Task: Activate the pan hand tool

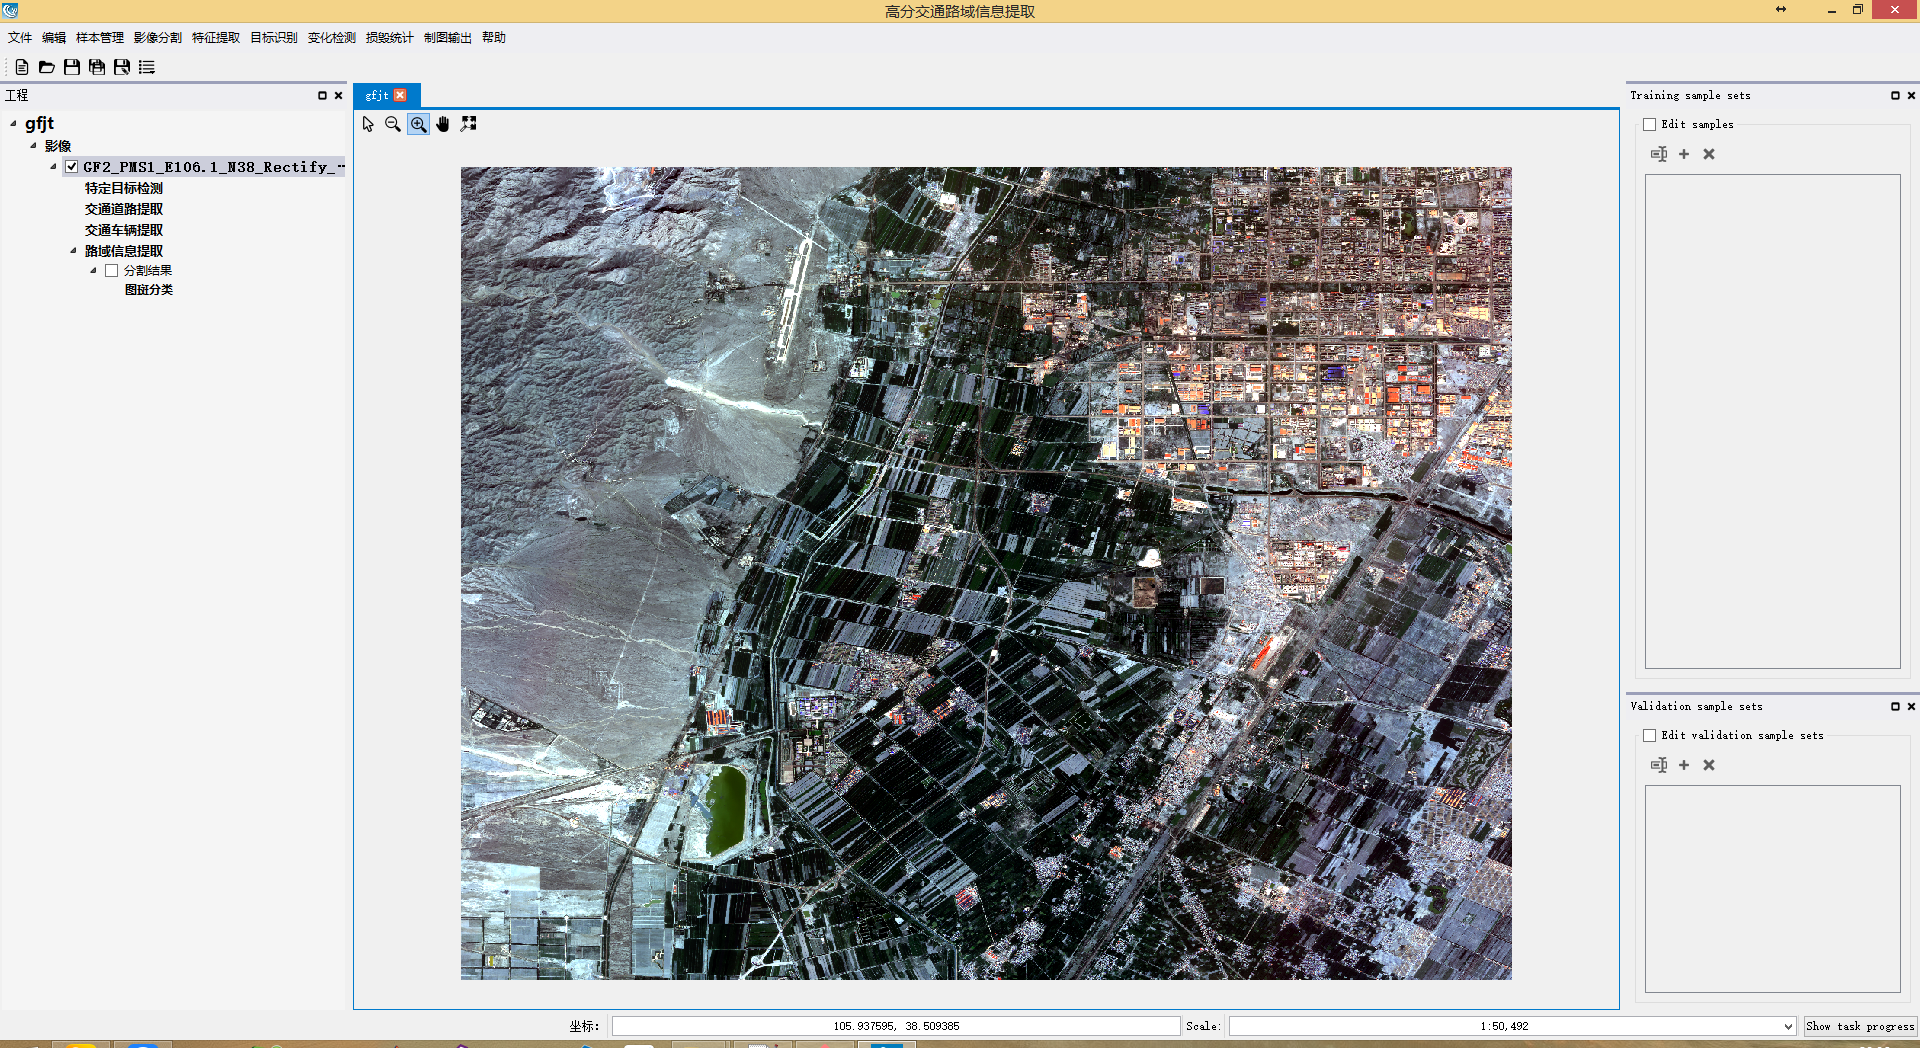Action: click(x=443, y=124)
